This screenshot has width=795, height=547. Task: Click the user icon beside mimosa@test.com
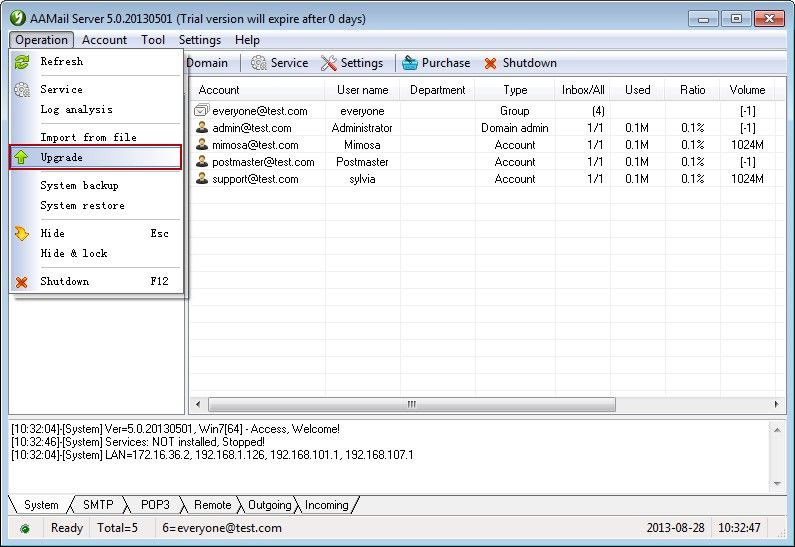(202, 144)
